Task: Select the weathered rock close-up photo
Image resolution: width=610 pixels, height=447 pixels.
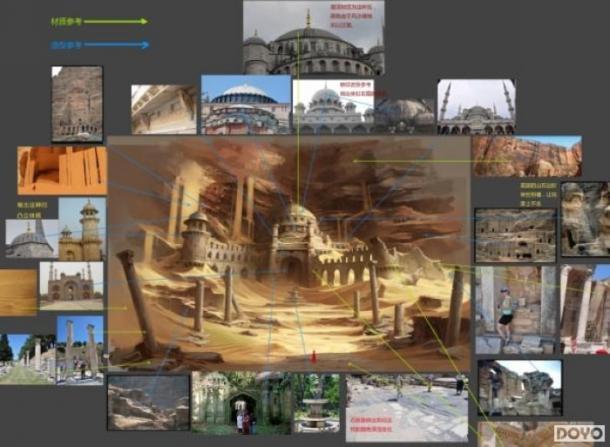Action: (585, 219)
